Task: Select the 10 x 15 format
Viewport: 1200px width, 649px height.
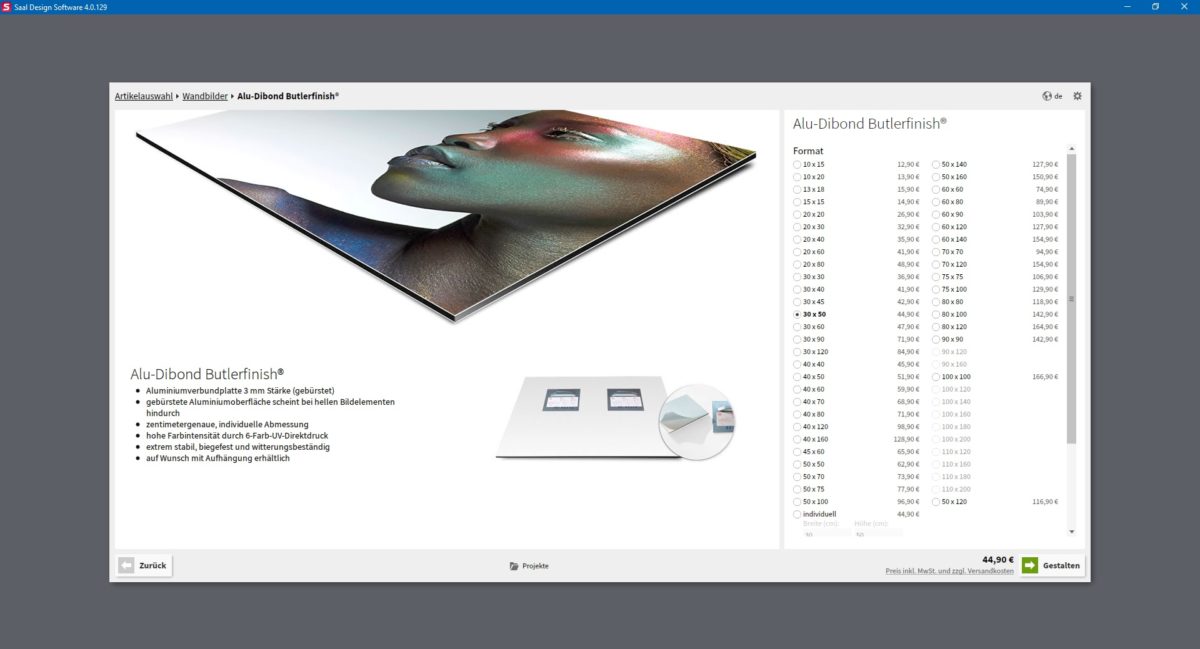Action: coord(797,164)
